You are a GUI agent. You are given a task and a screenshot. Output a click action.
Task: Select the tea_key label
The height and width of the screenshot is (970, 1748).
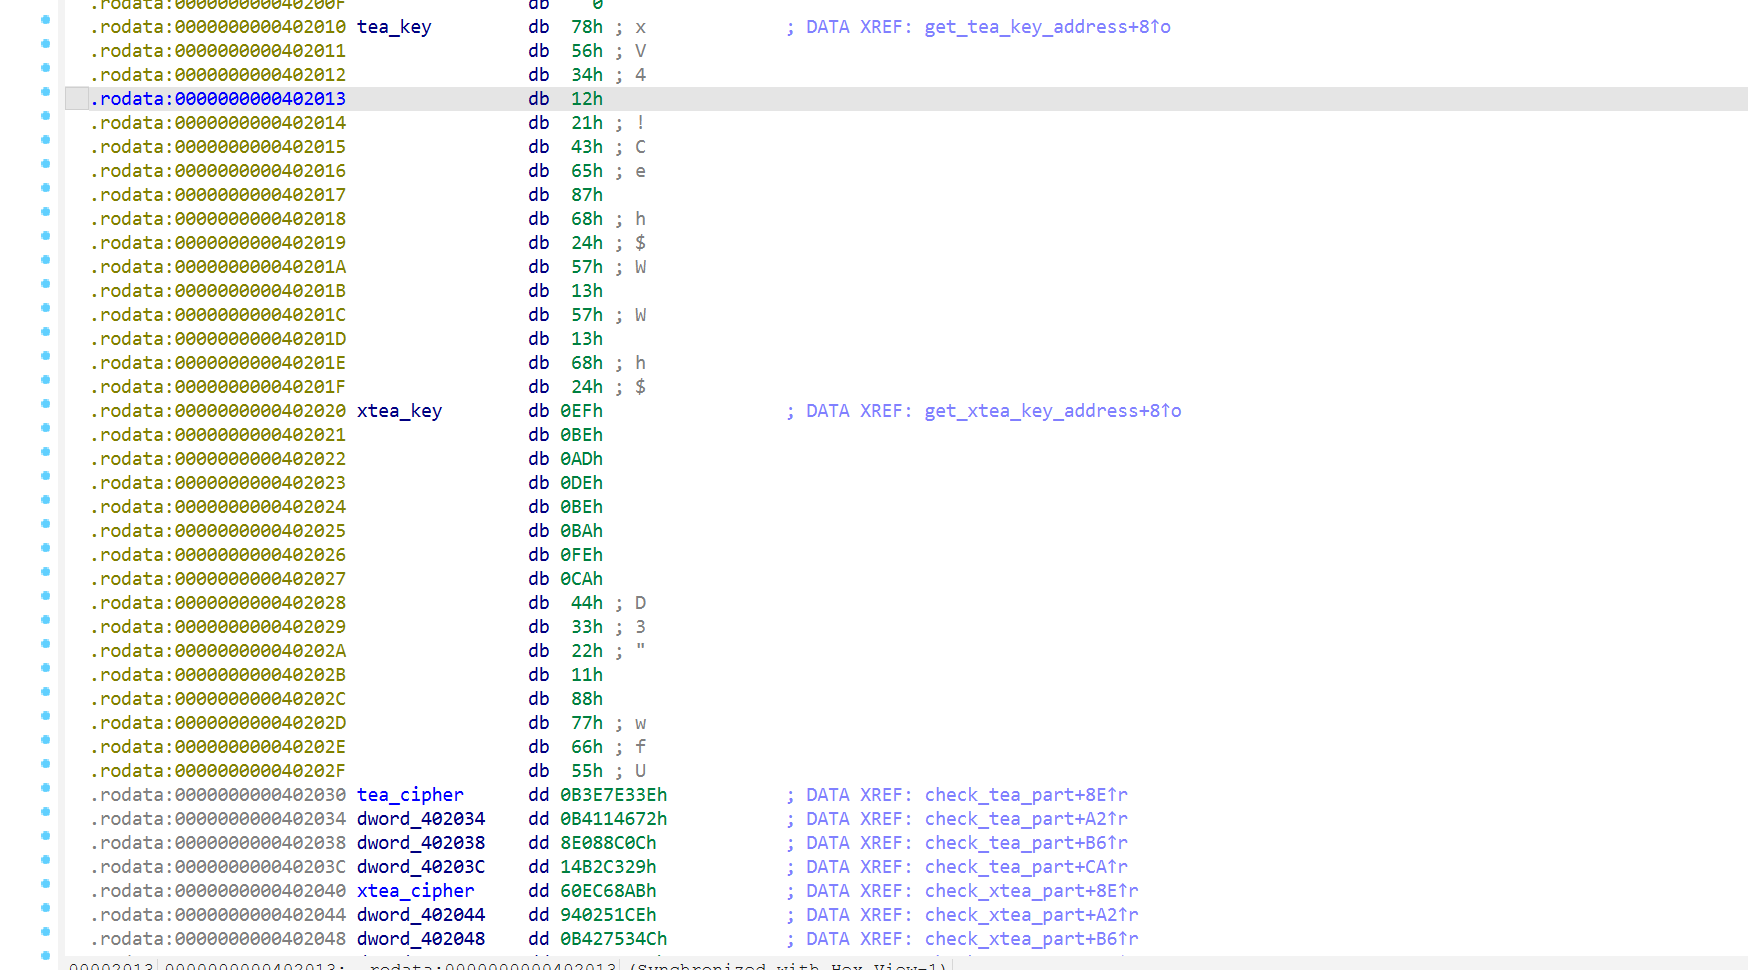coord(394,27)
